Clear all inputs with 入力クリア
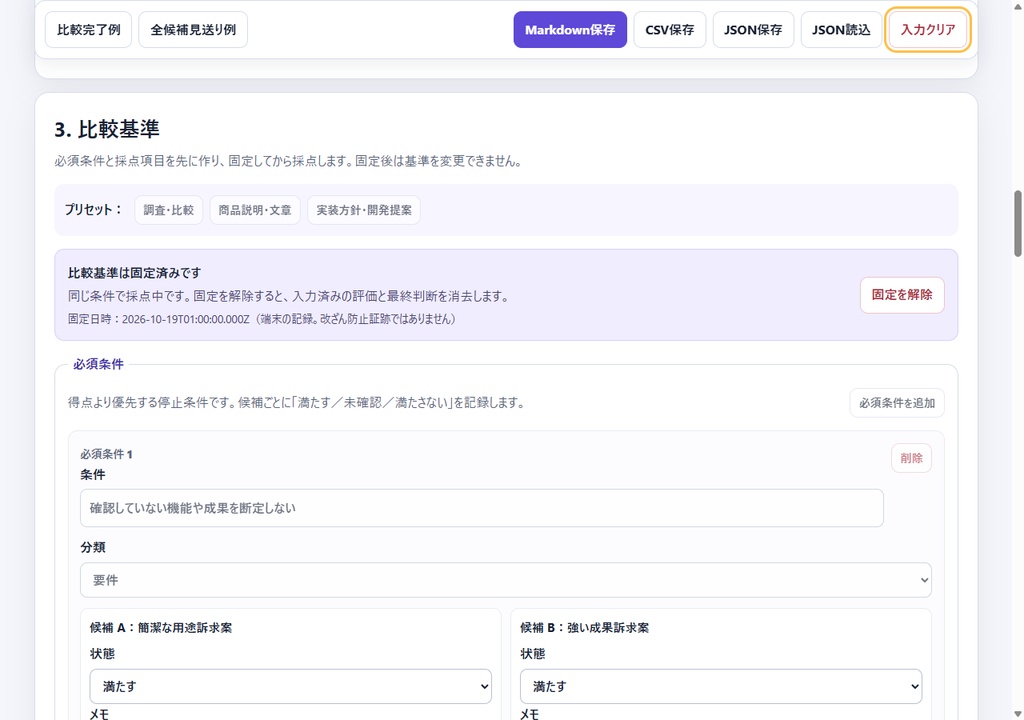1024x720 pixels. click(x=927, y=29)
